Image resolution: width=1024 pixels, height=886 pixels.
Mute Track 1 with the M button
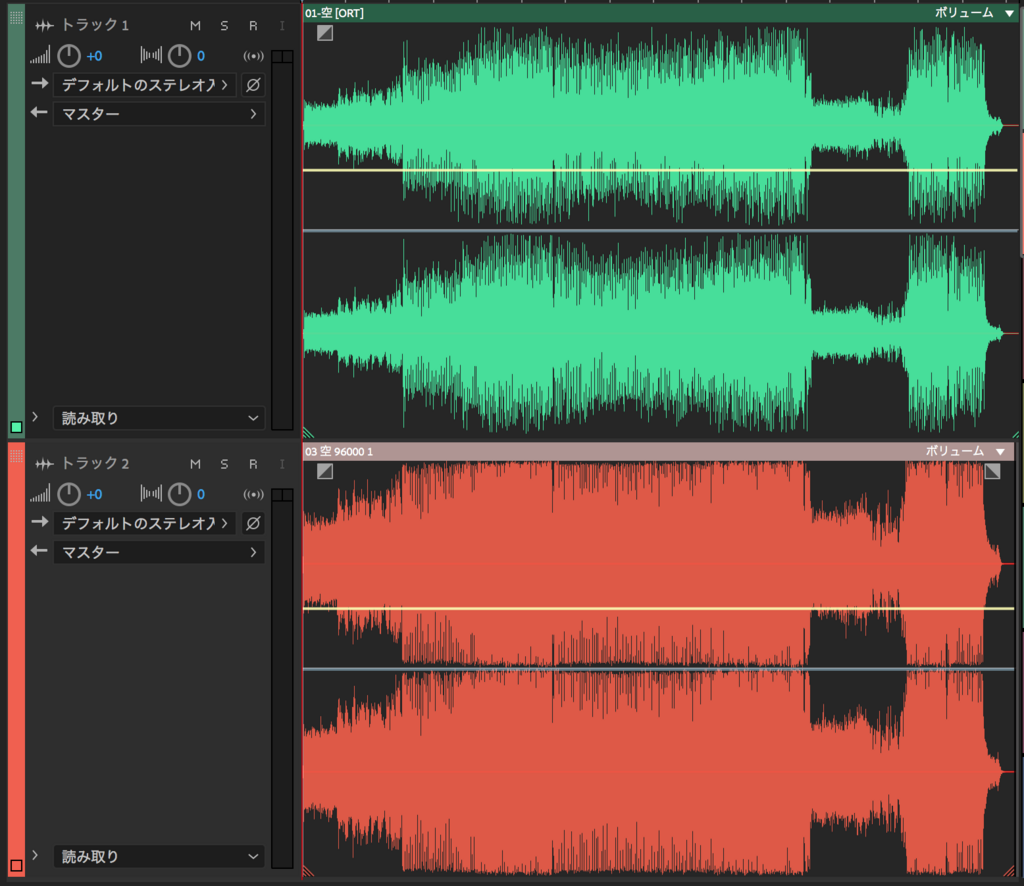click(195, 25)
